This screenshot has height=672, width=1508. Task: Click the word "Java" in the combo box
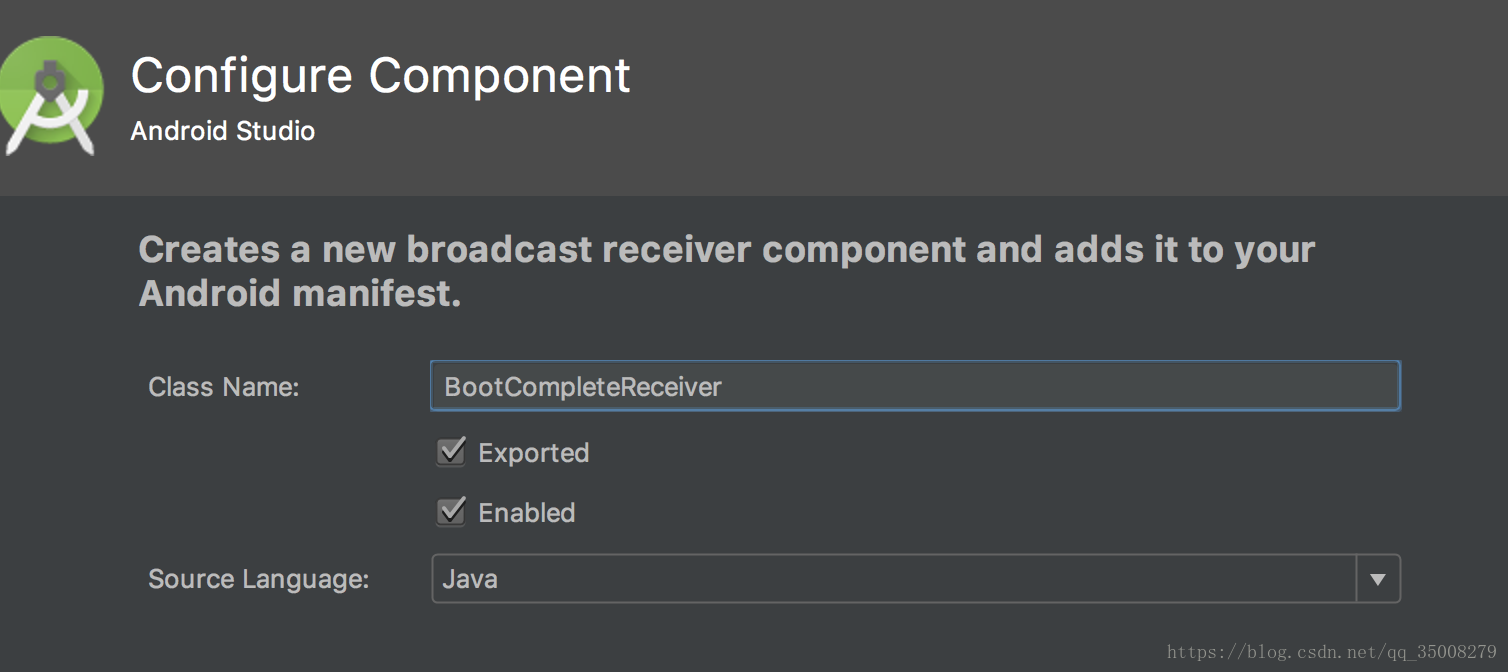pos(470,579)
